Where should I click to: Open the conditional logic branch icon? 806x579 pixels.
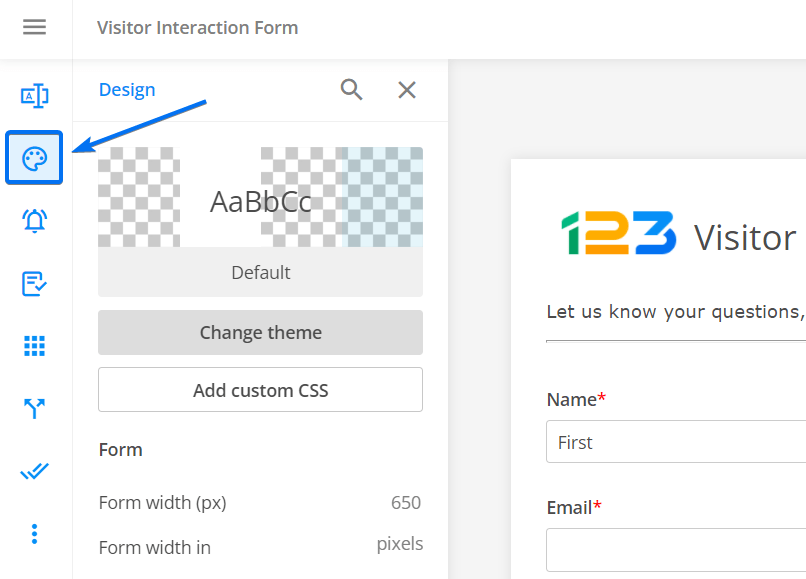(35, 408)
